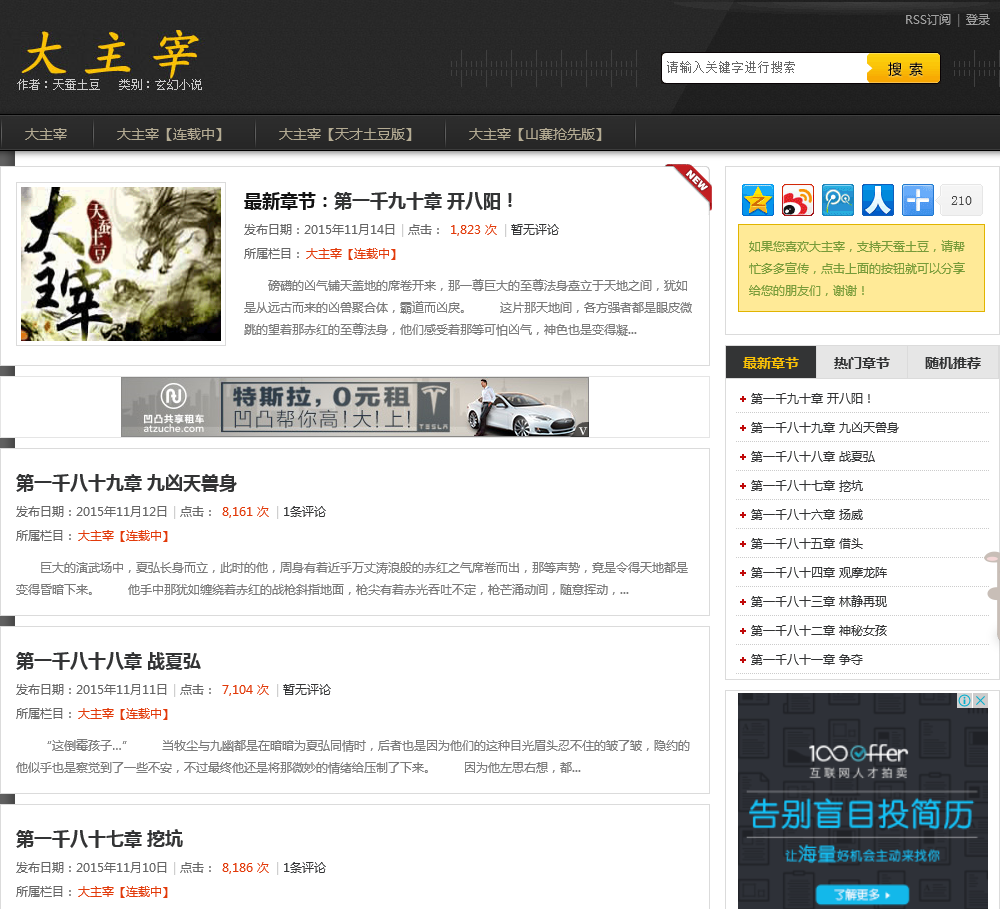1000x909 pixels.
Task: Close the 100offer advertisement
Action: pos(981,700)
